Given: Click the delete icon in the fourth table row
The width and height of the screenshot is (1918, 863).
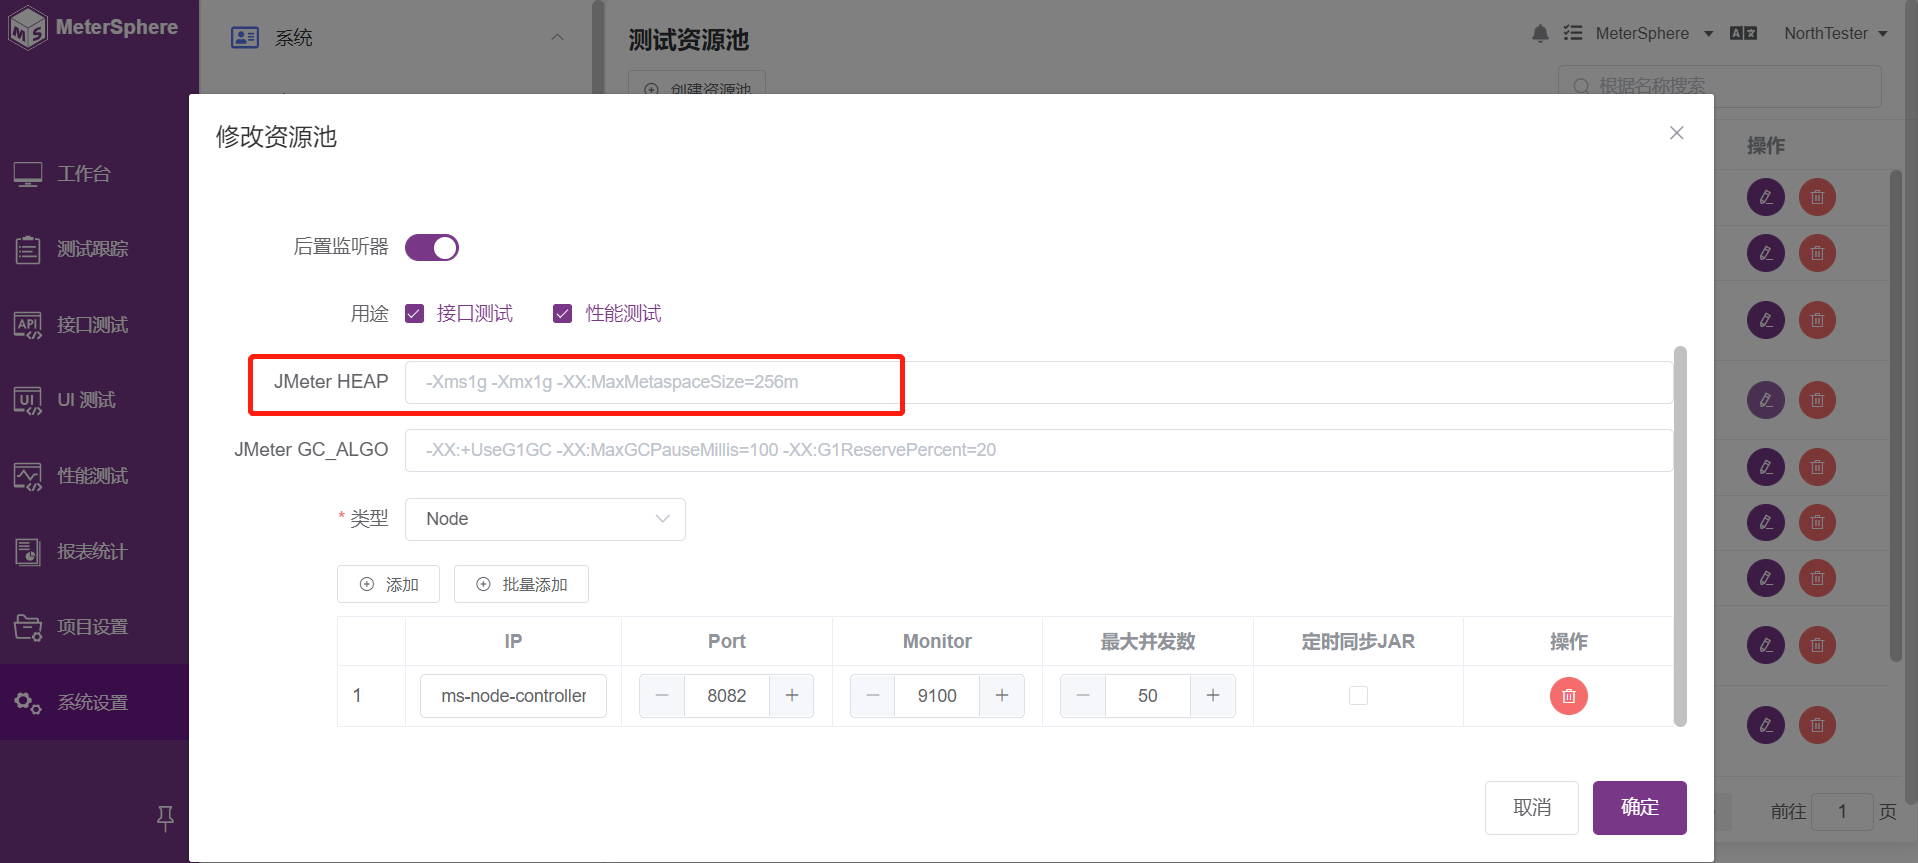Looking at the screenshot, I should click(x=1817, y=400).
